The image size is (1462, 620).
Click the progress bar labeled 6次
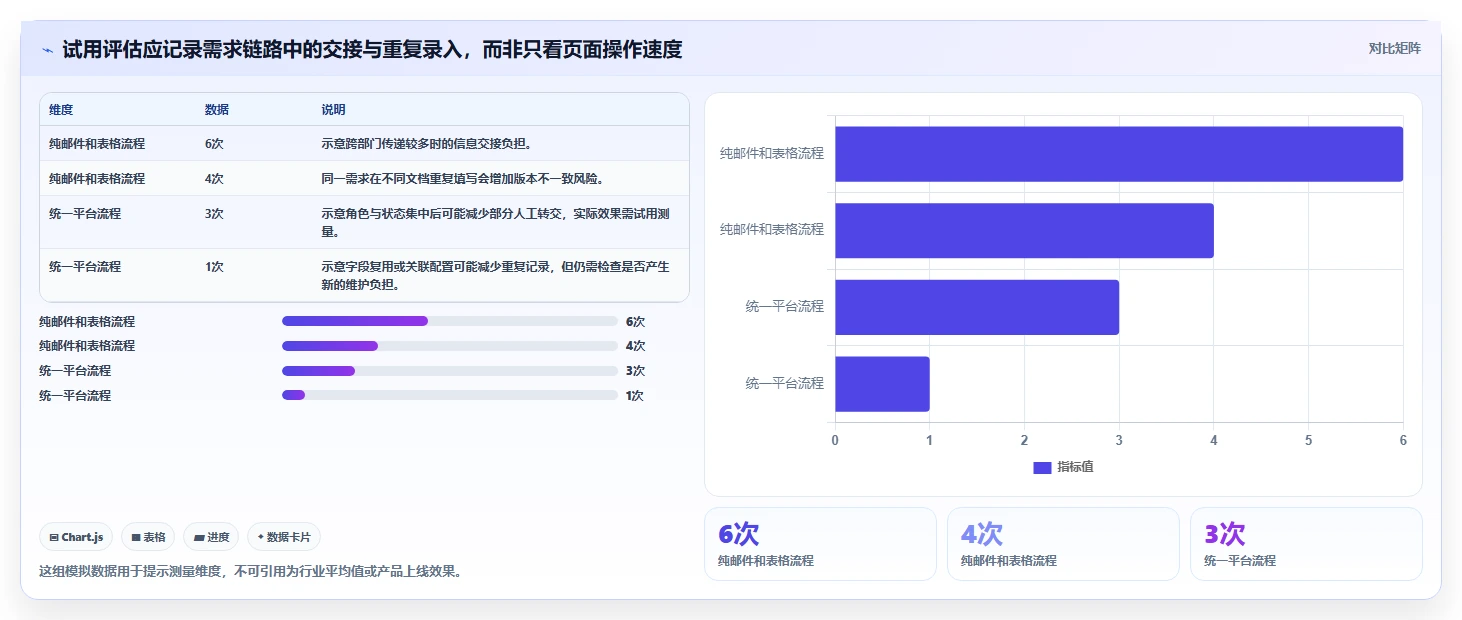[x=450, y=321]
